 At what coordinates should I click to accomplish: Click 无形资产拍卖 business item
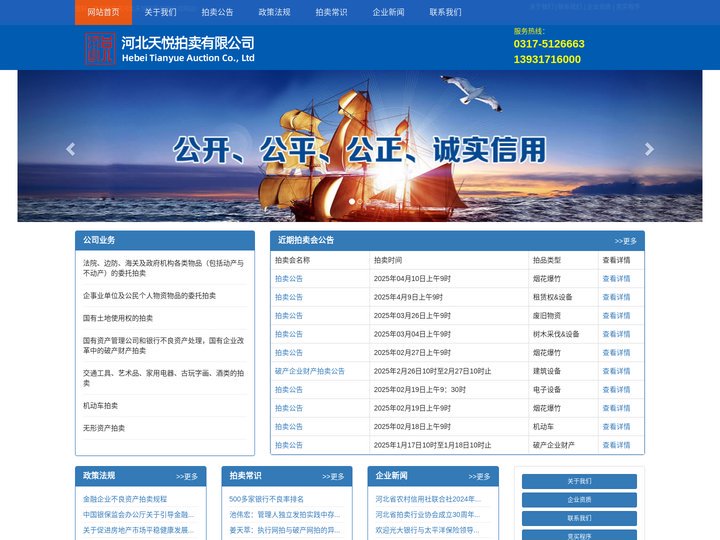click(104, 428)
